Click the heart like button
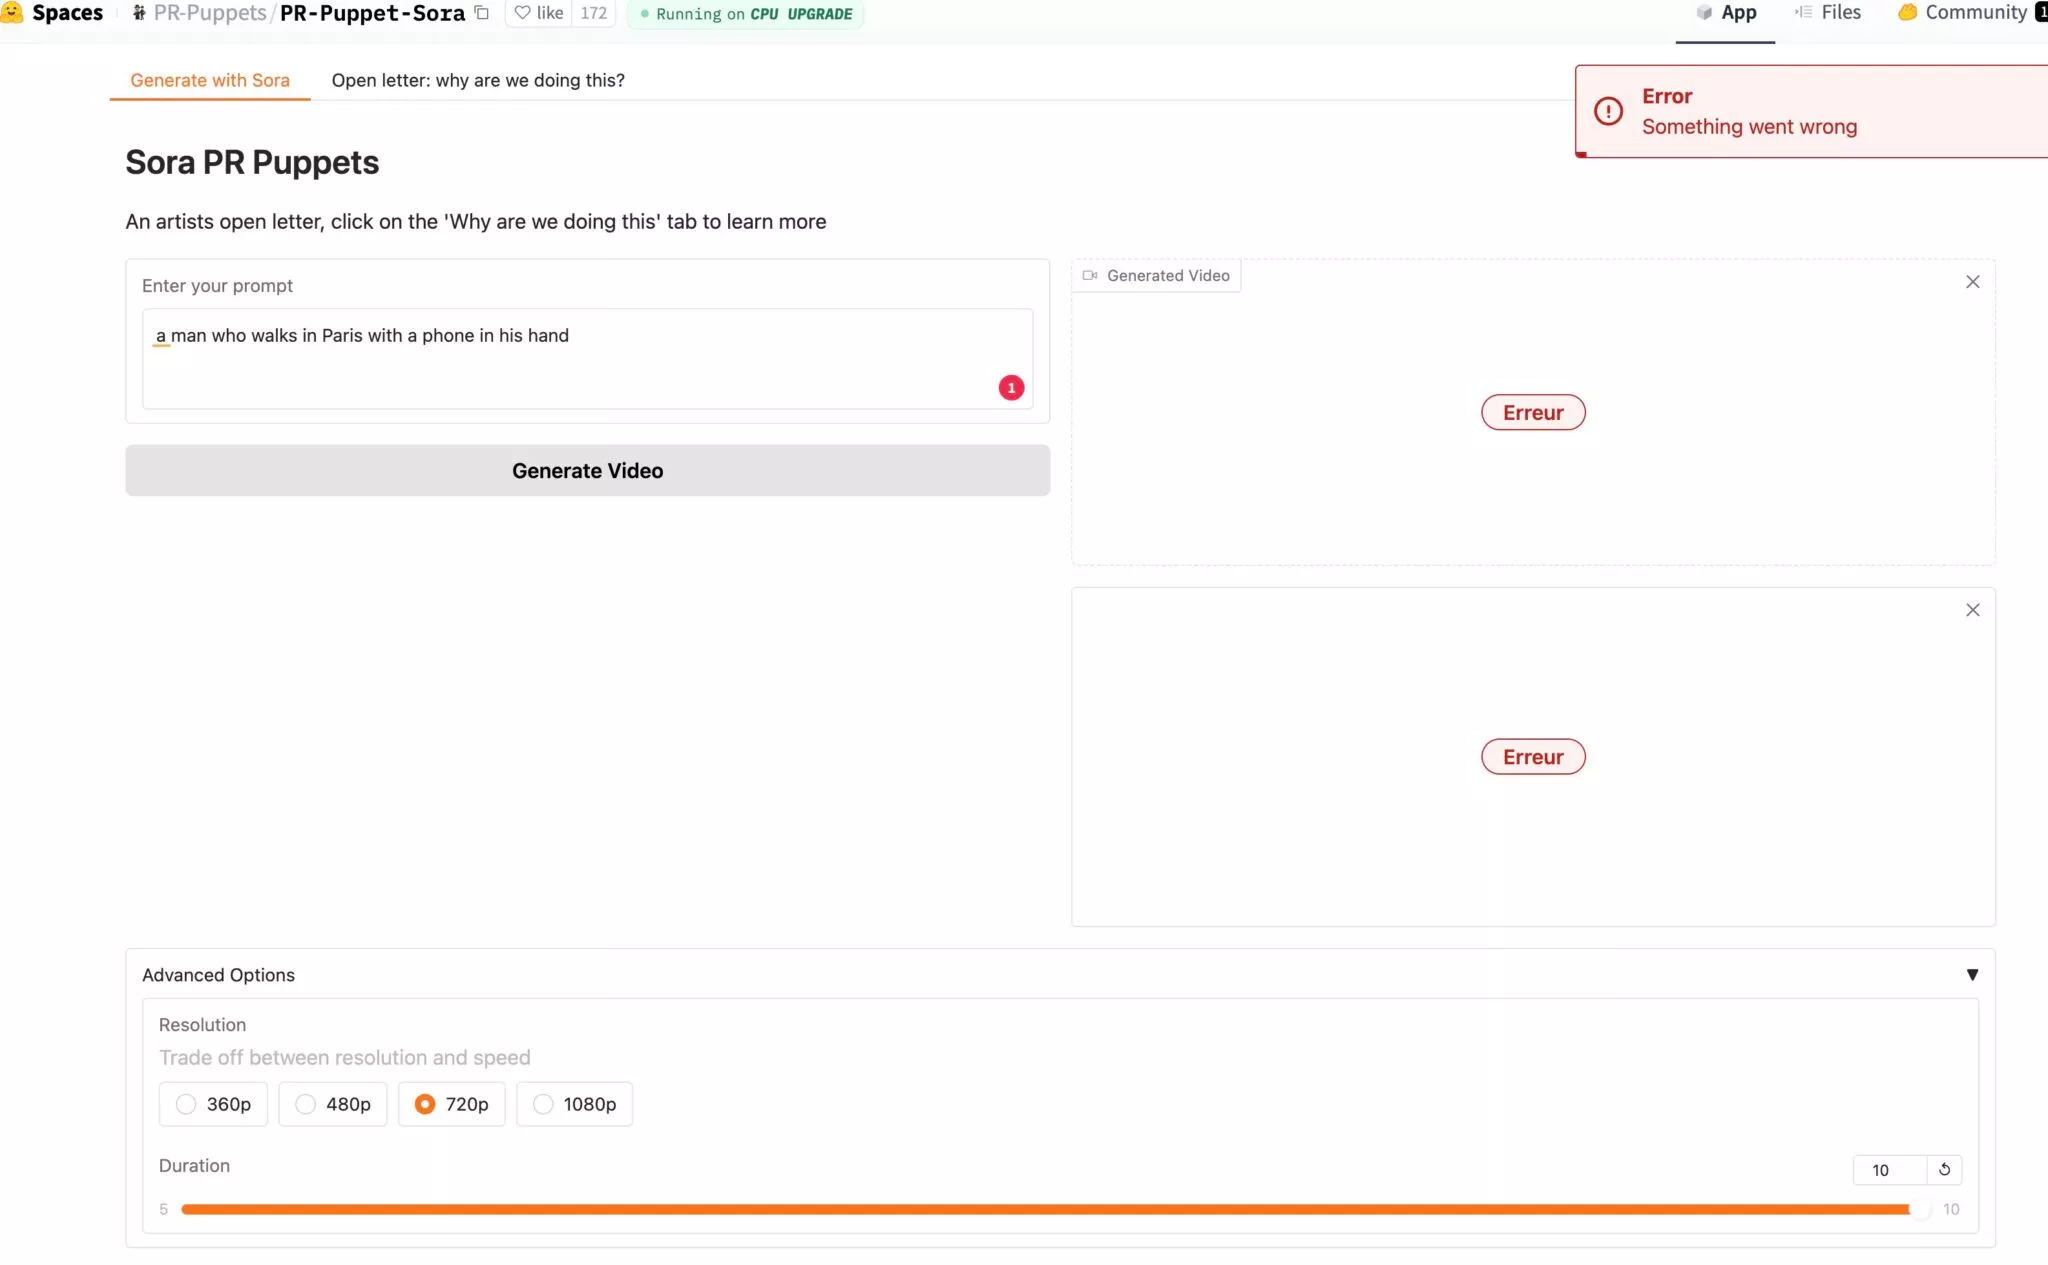The height and width of the screenshot is (1265, 2048). click(539, 13)
